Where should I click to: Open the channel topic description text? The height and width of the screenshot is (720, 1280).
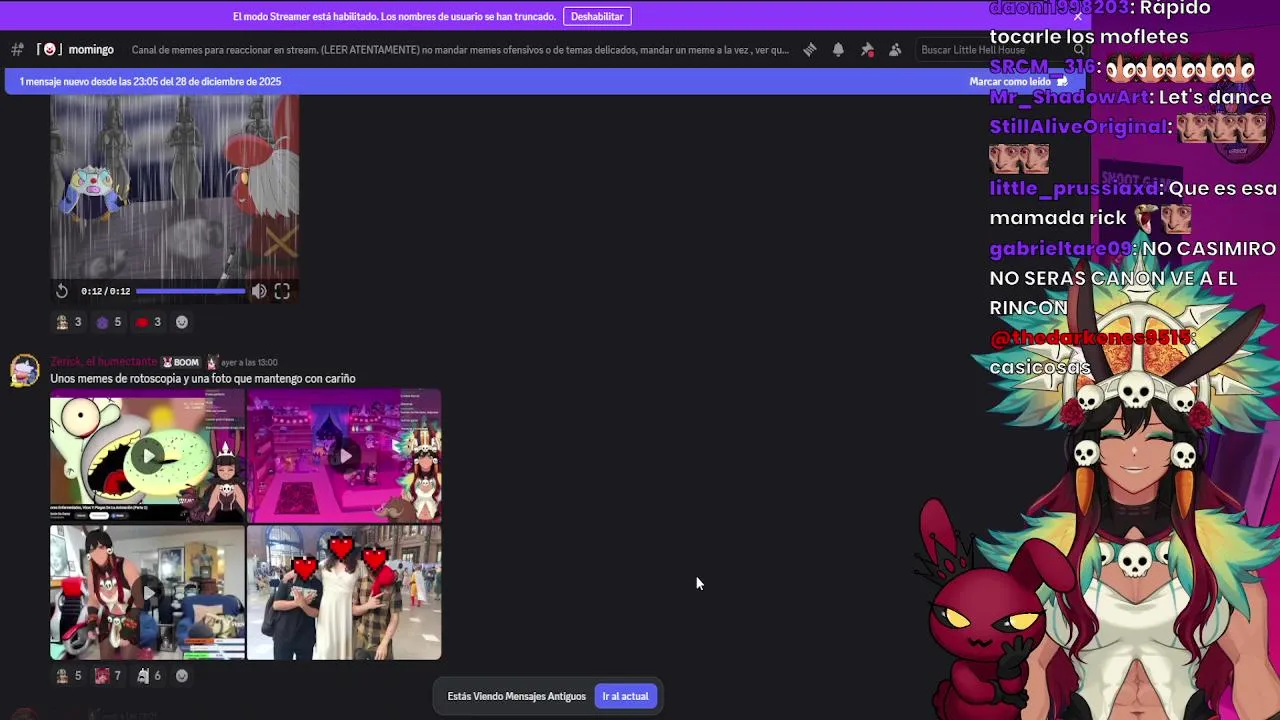(460, 49)
